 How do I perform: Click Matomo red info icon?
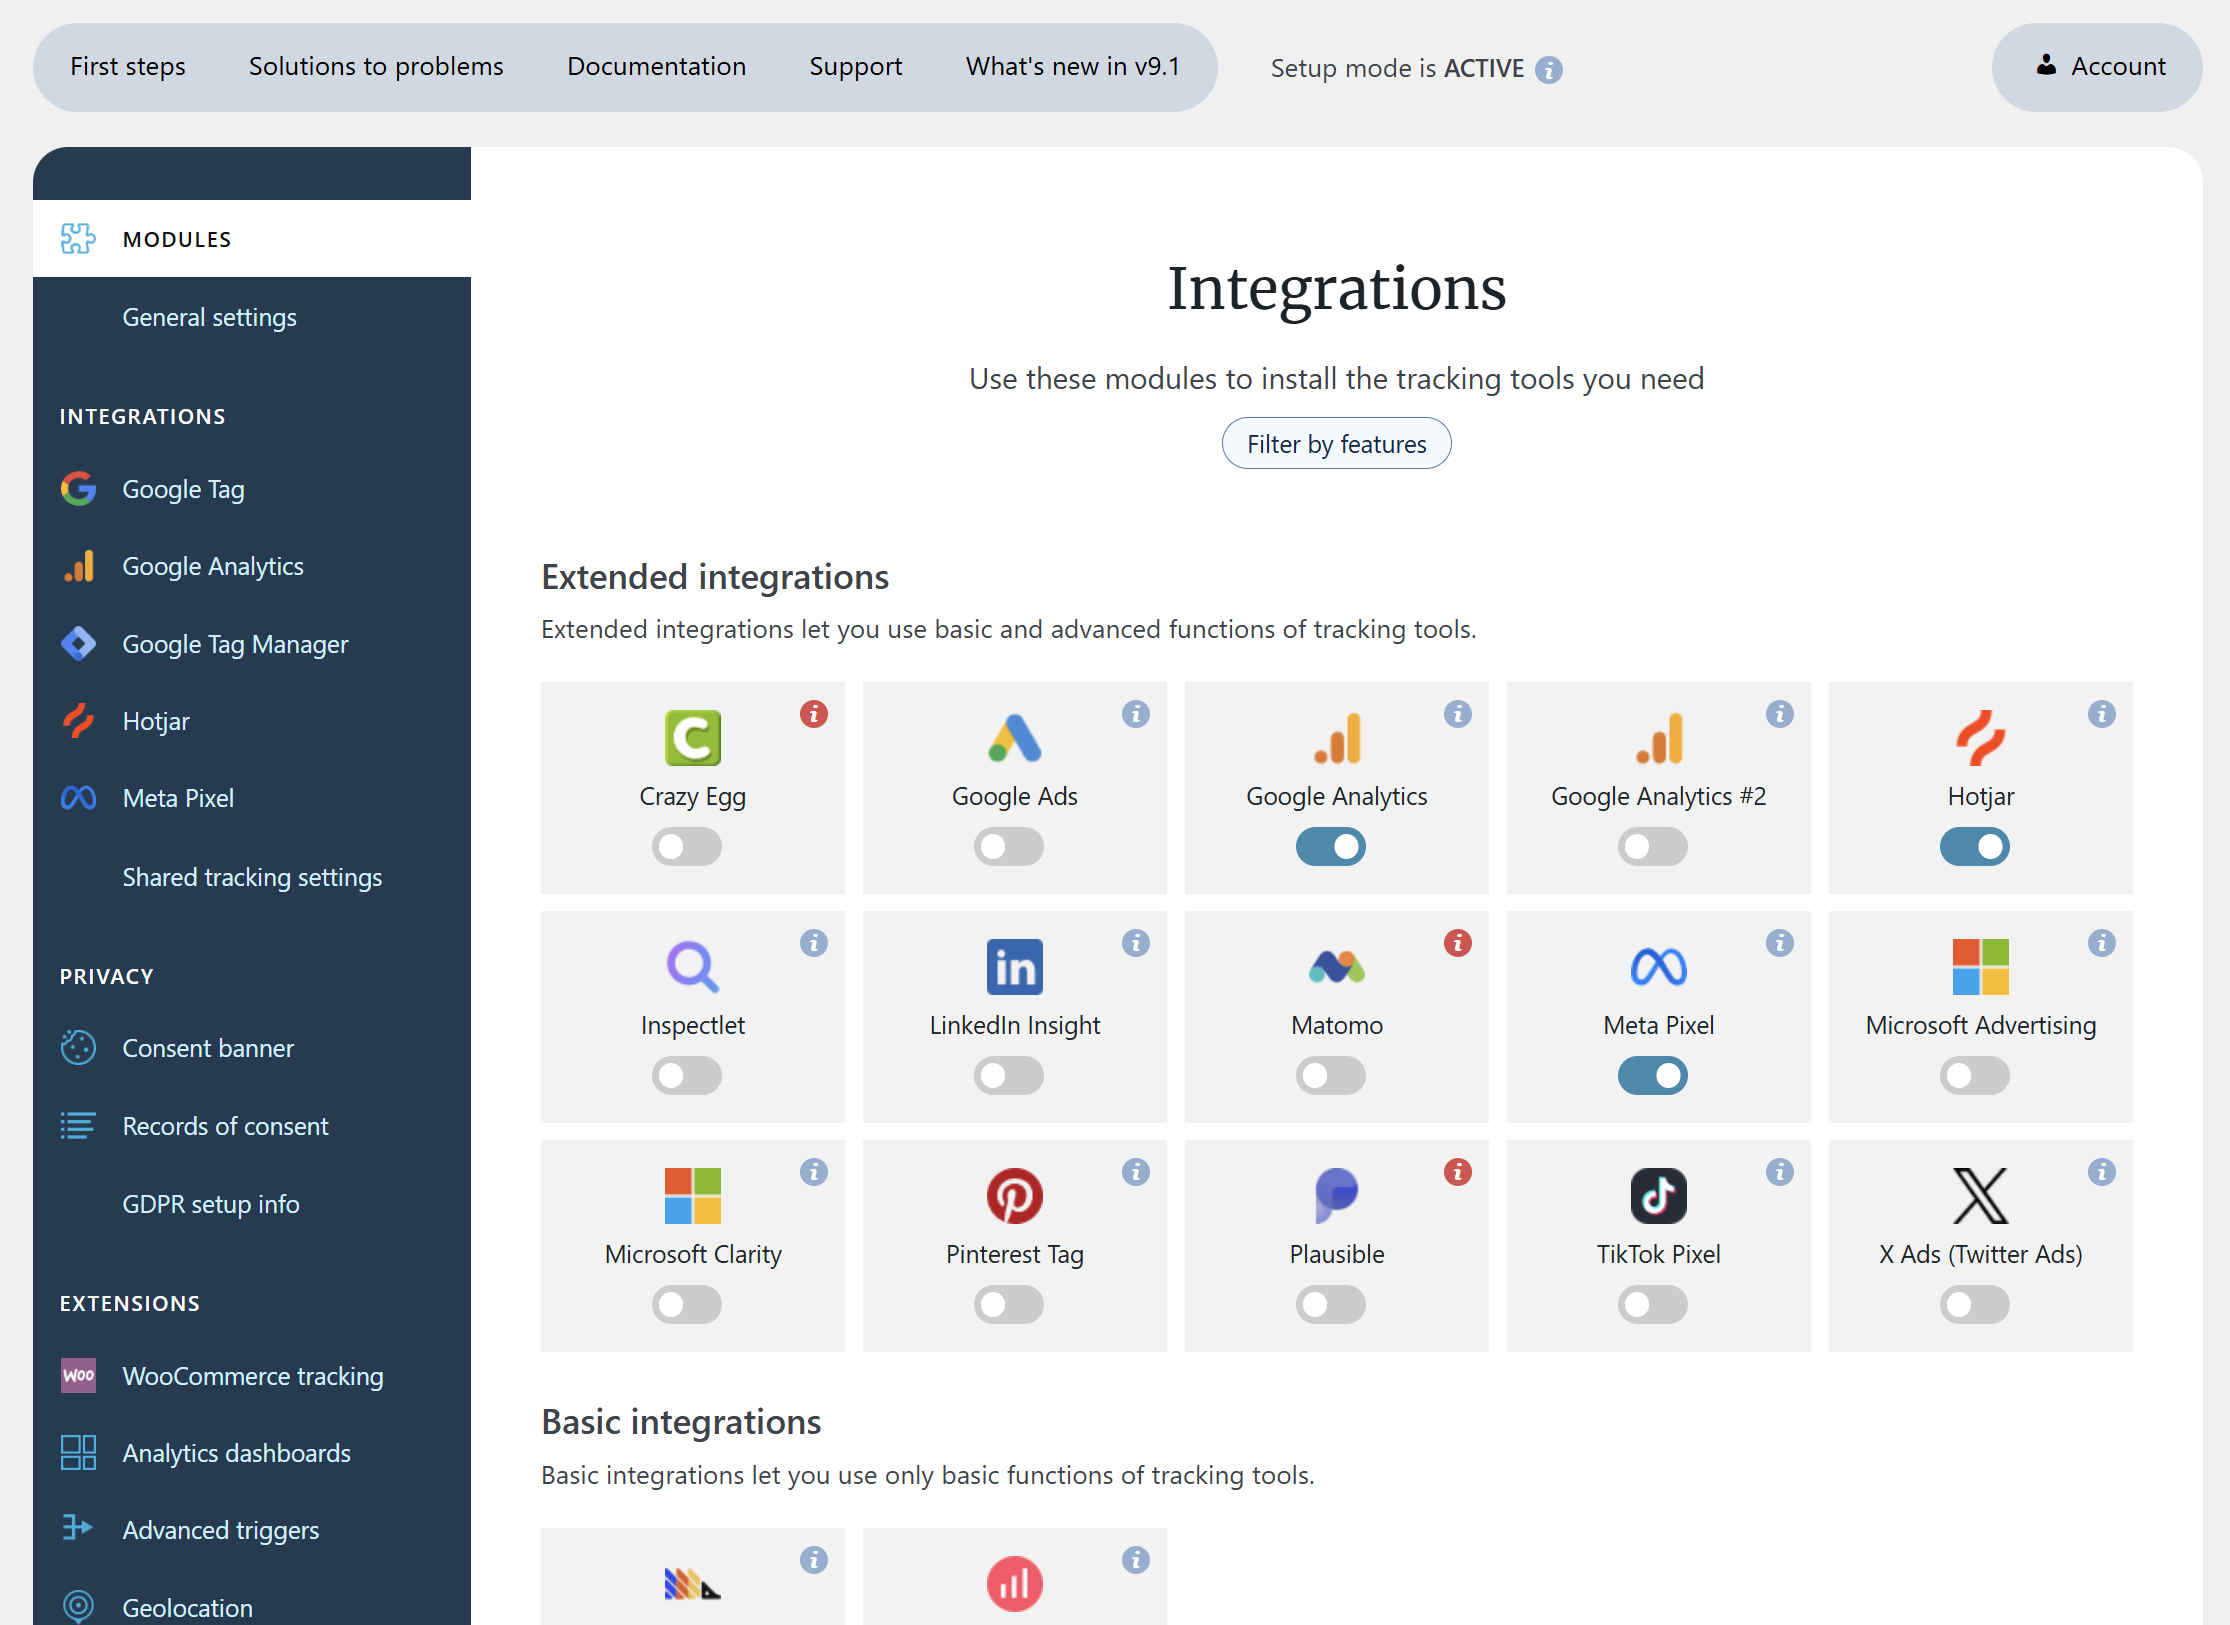tap(1458, 943)
